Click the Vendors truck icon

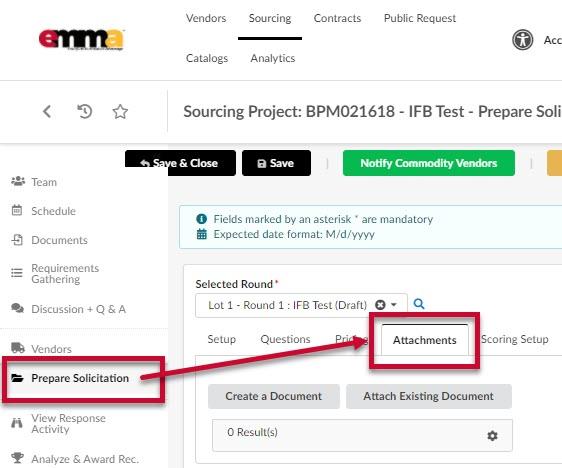point(18,348)
